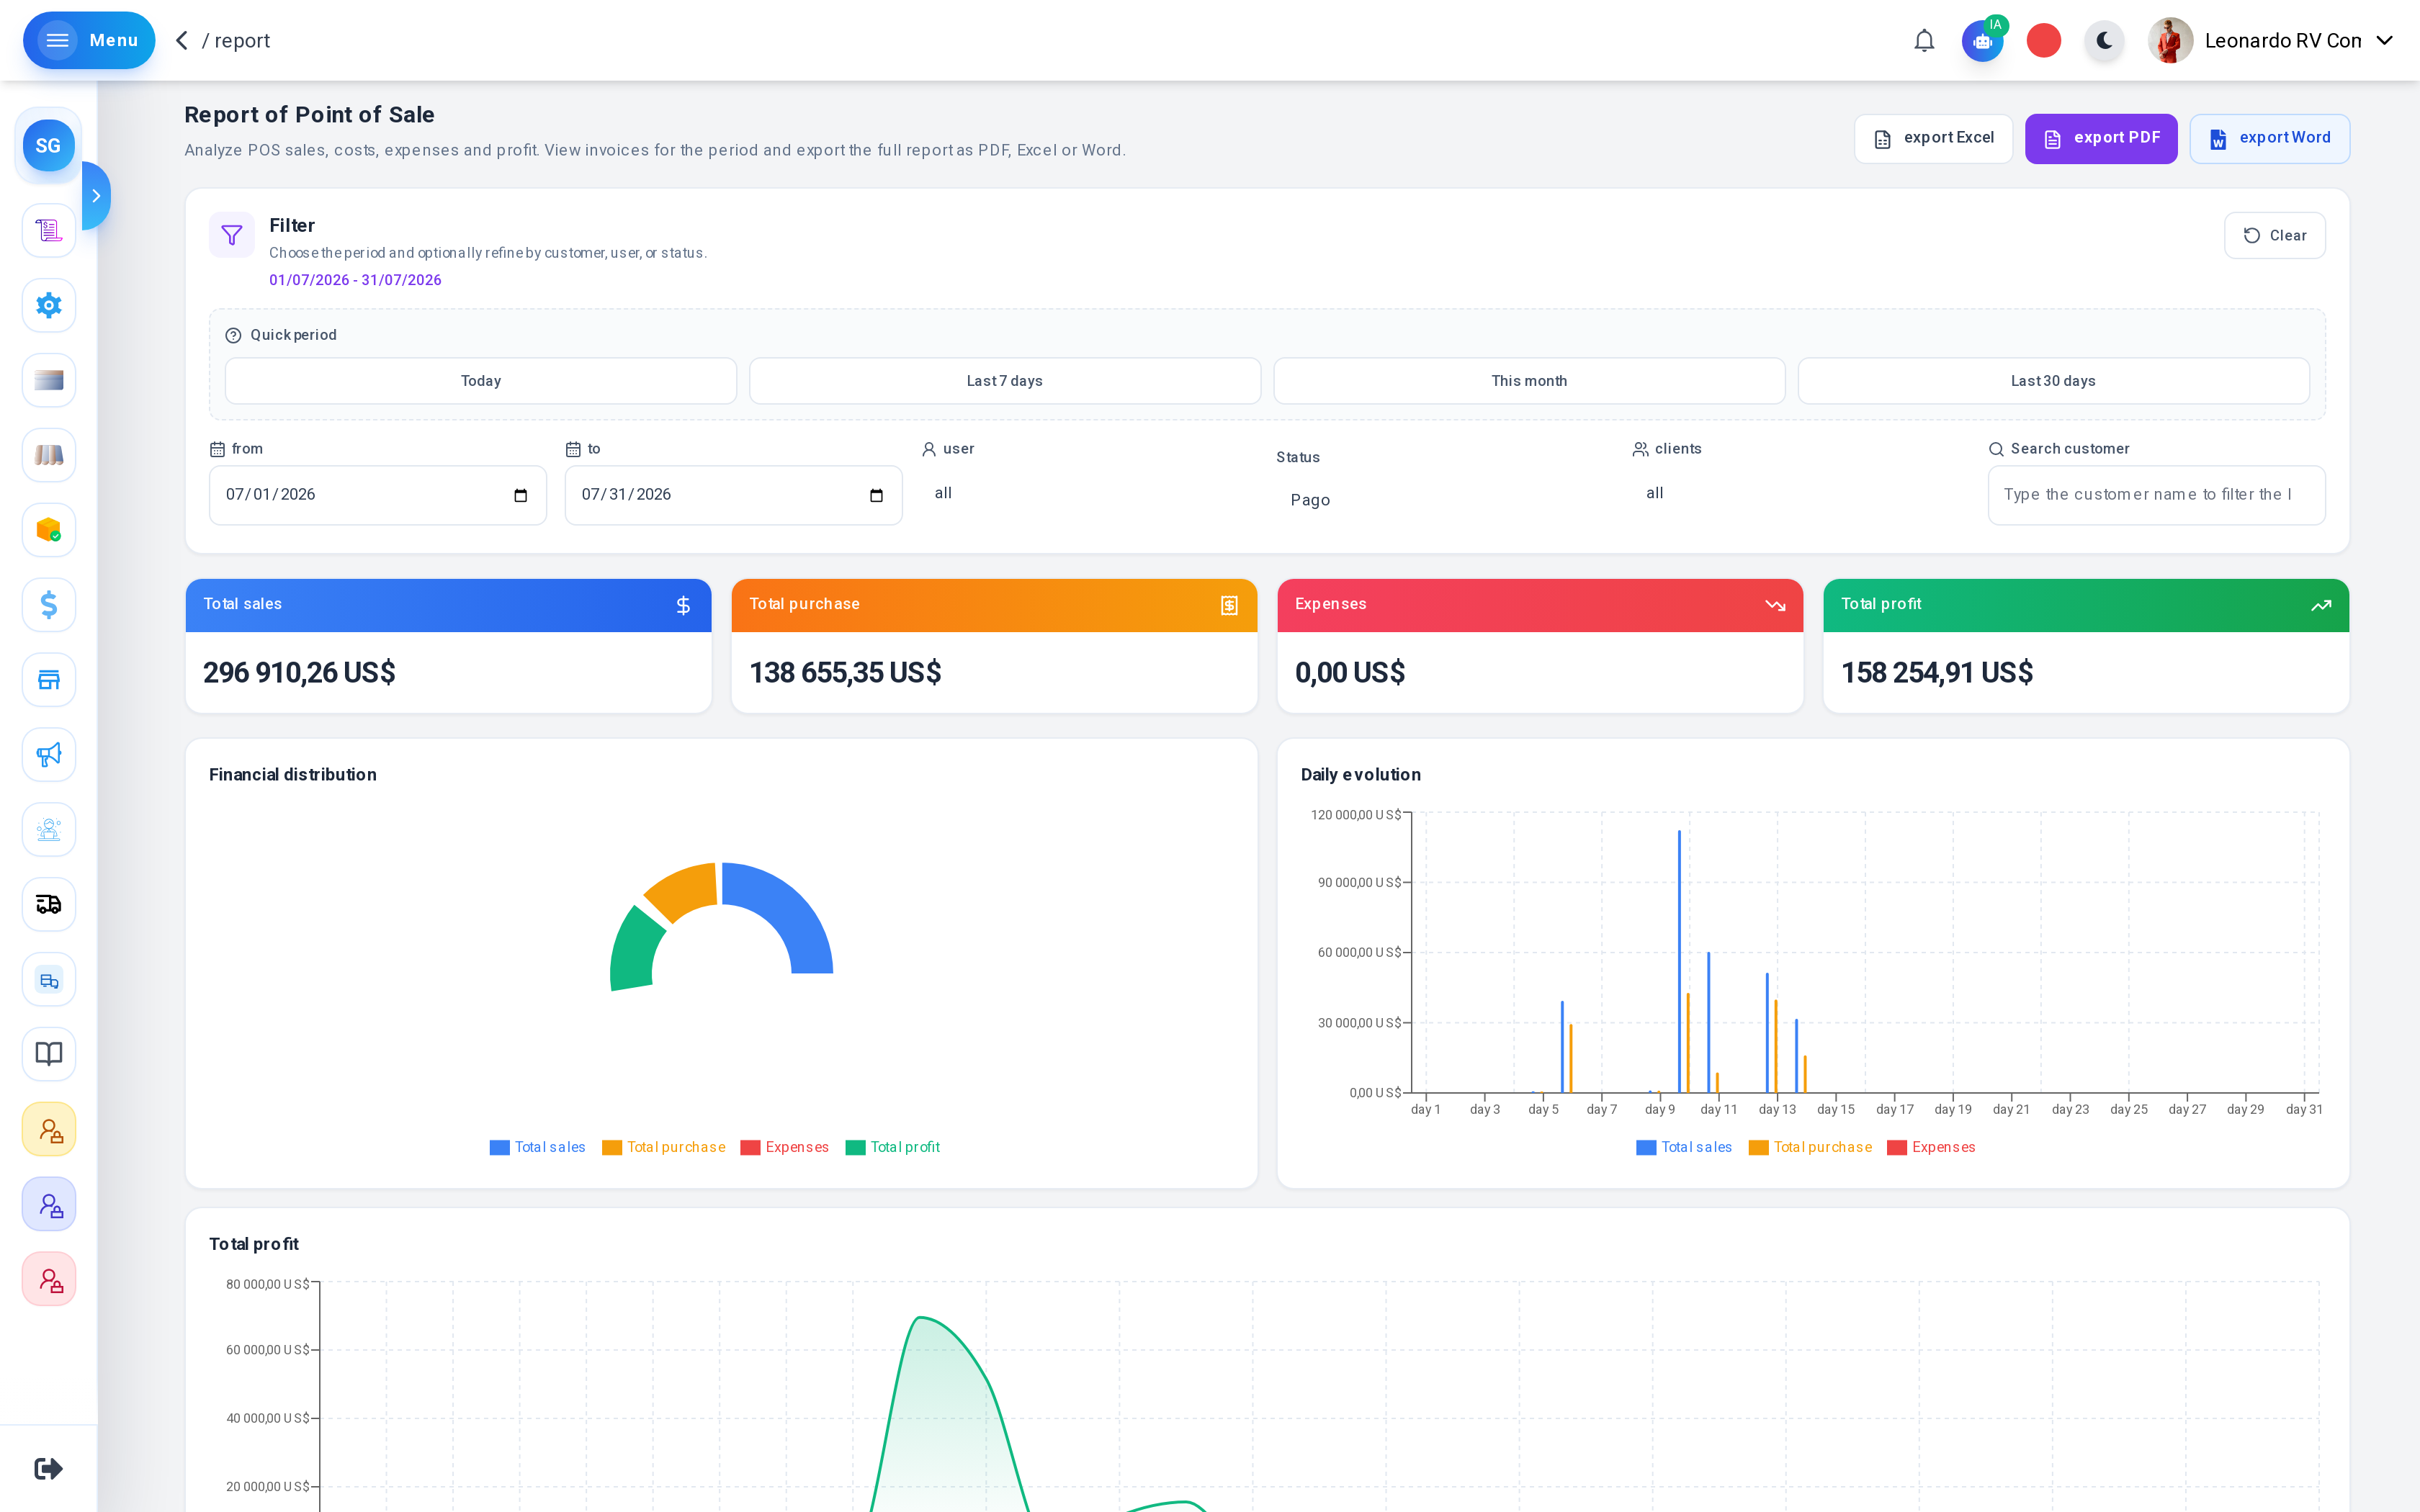Open the yellow user lock sidebar icon
The height and width of the screenshot is (1512, 2420).
point(49,1129)
